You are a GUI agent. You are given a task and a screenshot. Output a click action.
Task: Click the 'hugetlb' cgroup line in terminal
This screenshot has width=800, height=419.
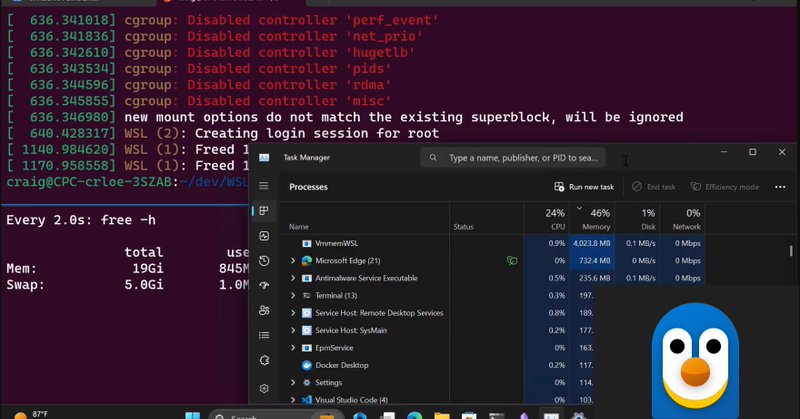pos(211,53)
